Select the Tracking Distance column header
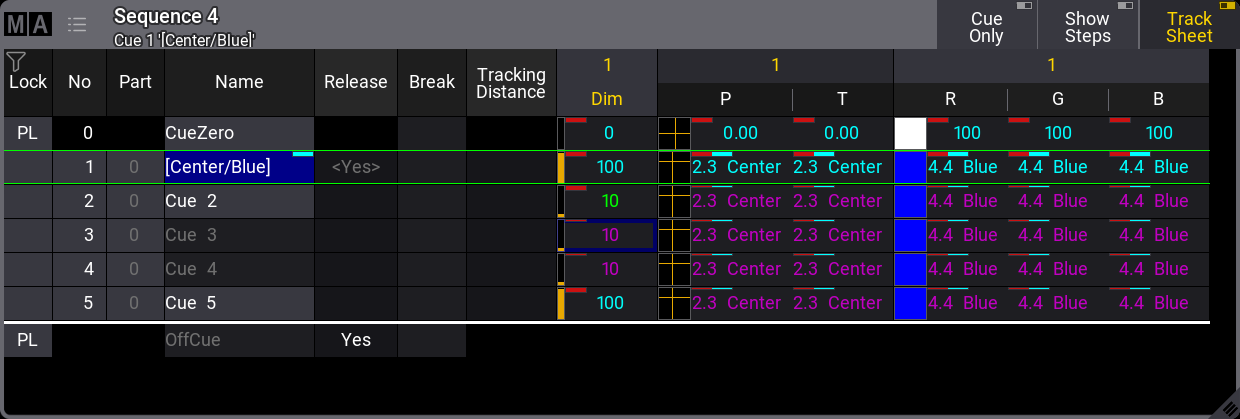 (x=511, y=82)
